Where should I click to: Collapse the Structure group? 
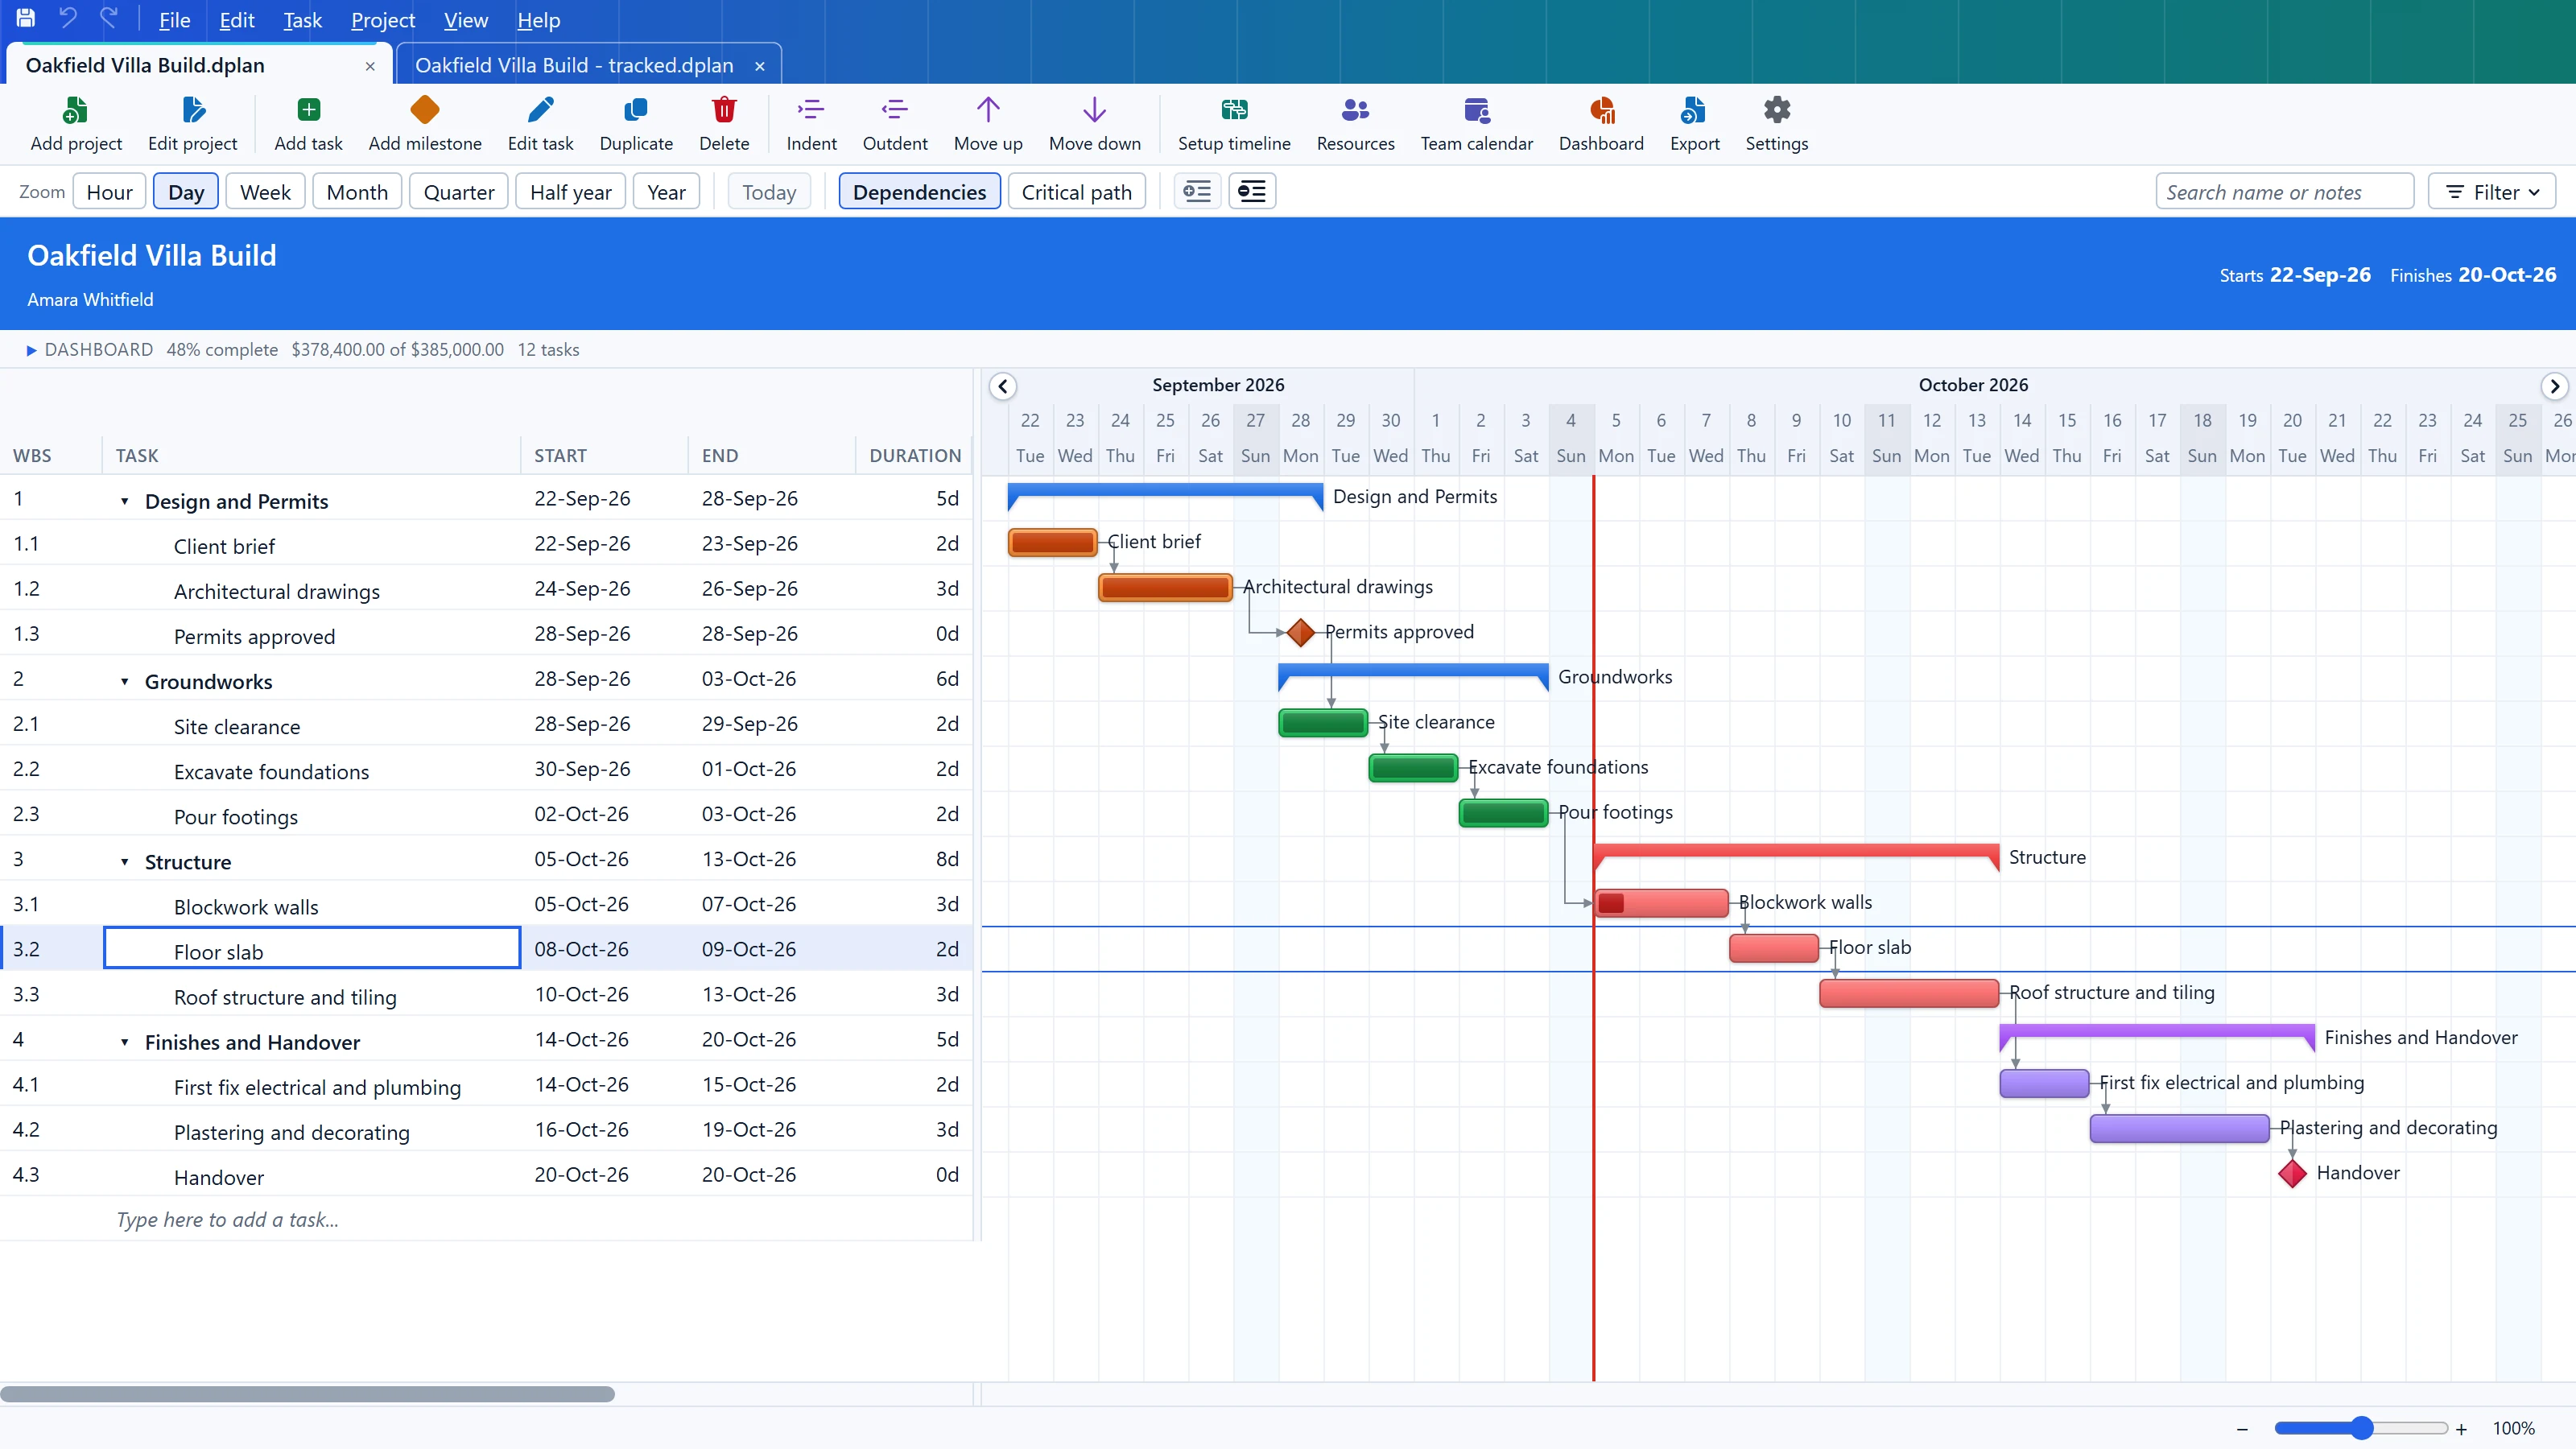[x=125, y=862]
